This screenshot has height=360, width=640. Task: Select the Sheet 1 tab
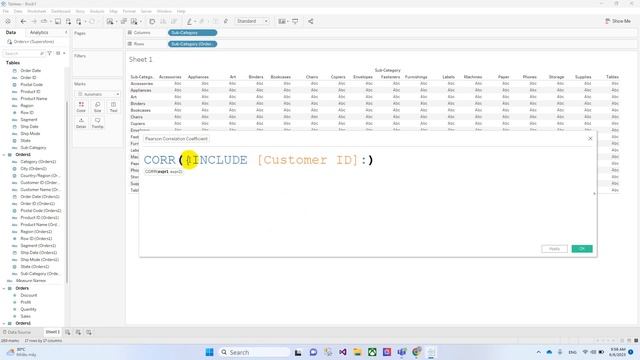click(x=52, y=332)
